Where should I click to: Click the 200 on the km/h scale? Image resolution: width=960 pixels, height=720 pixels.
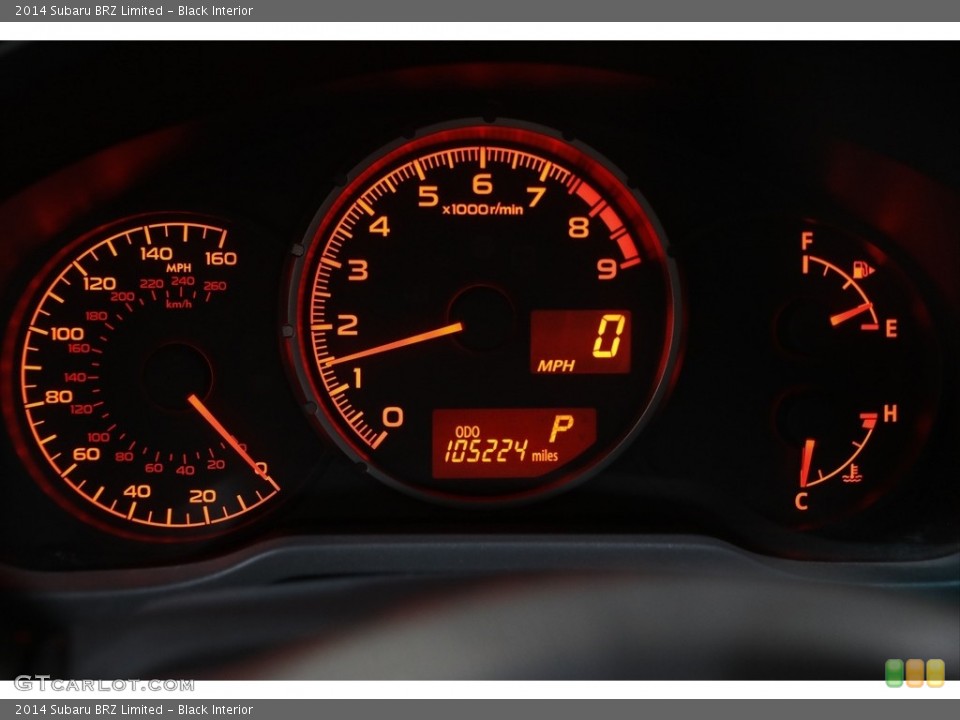122,297
